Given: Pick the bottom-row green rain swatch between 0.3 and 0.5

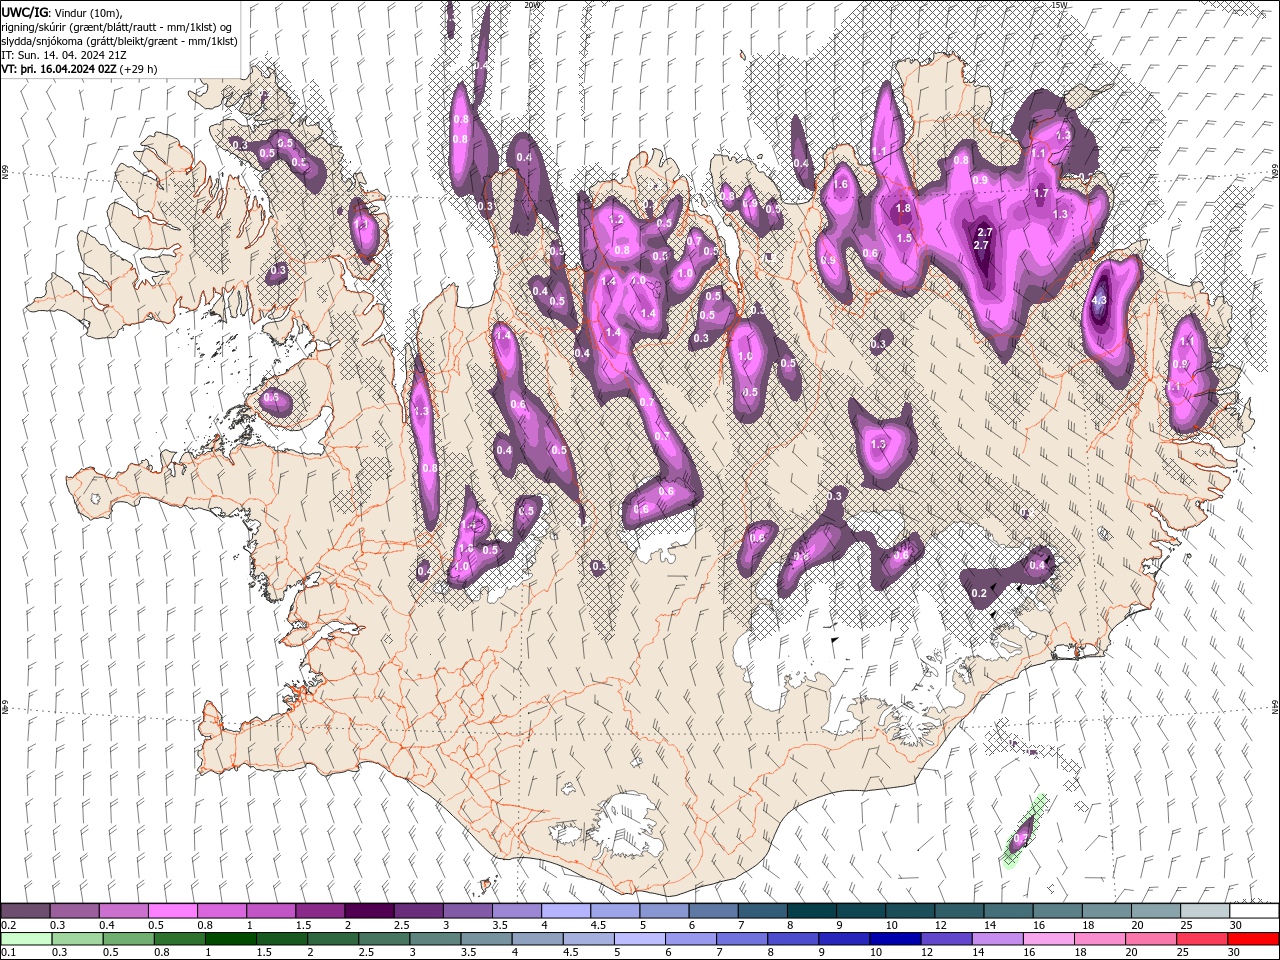Looking at the screenshot, I should (x=76, y=939).
